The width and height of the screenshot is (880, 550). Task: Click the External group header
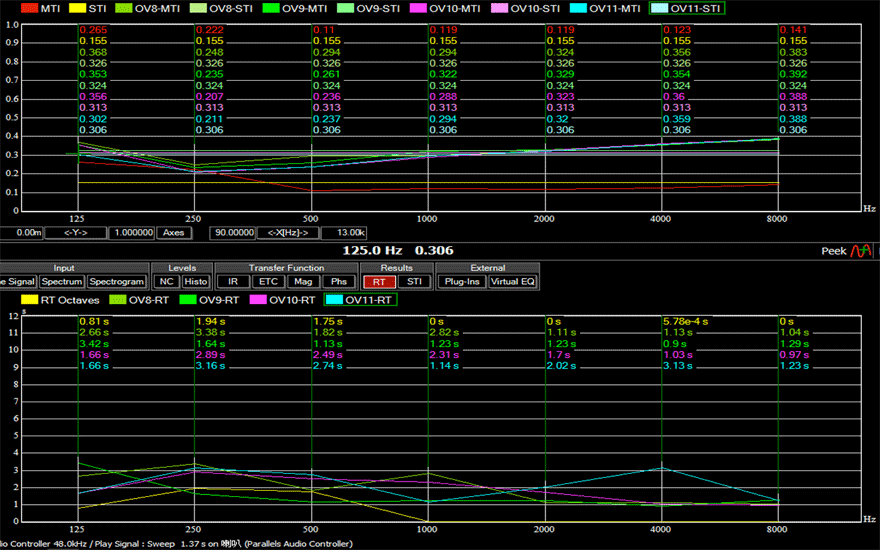[488, 268]
